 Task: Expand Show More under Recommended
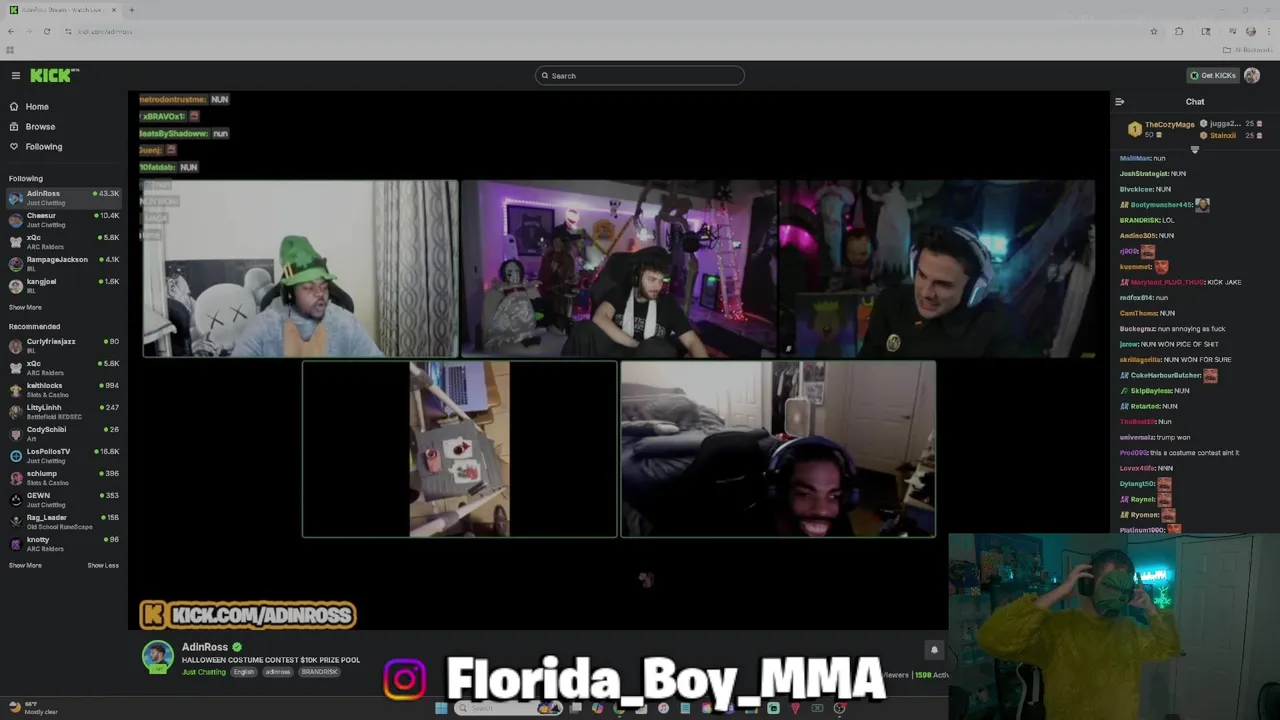25,566
